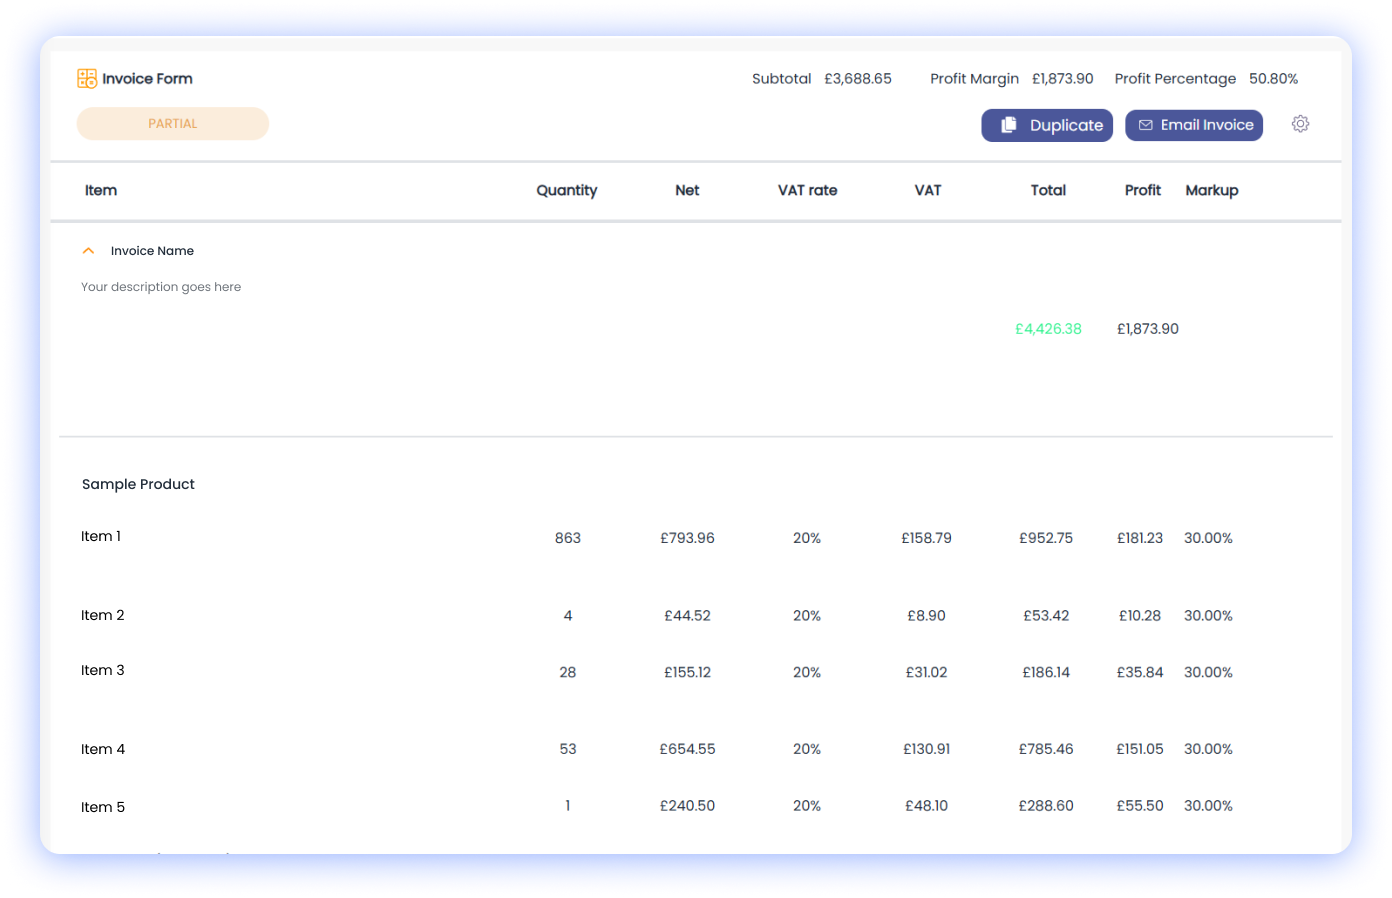This screenshot has width=1392, height=898.
Task: Click the PARTIAL status badge
Action: click(173, 124)
